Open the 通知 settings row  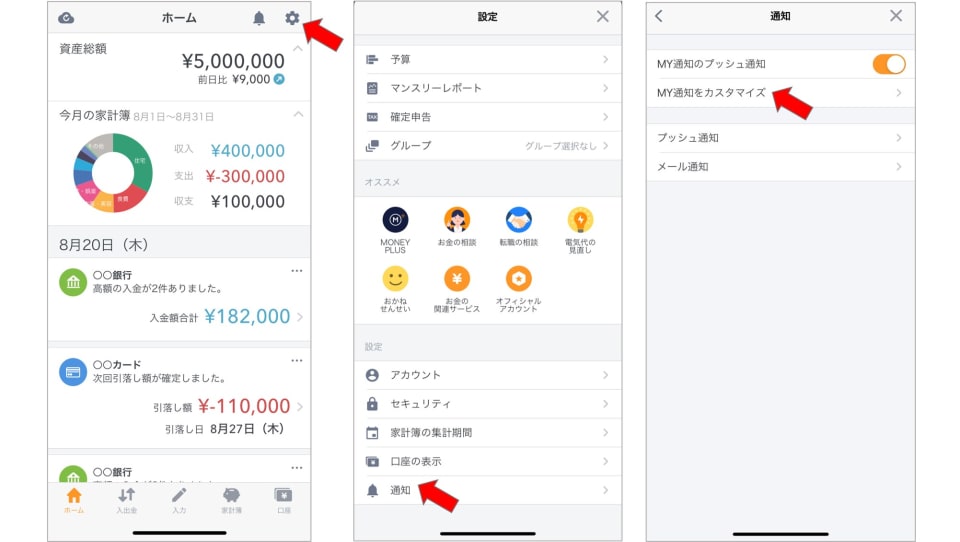(x=487, y=490)
